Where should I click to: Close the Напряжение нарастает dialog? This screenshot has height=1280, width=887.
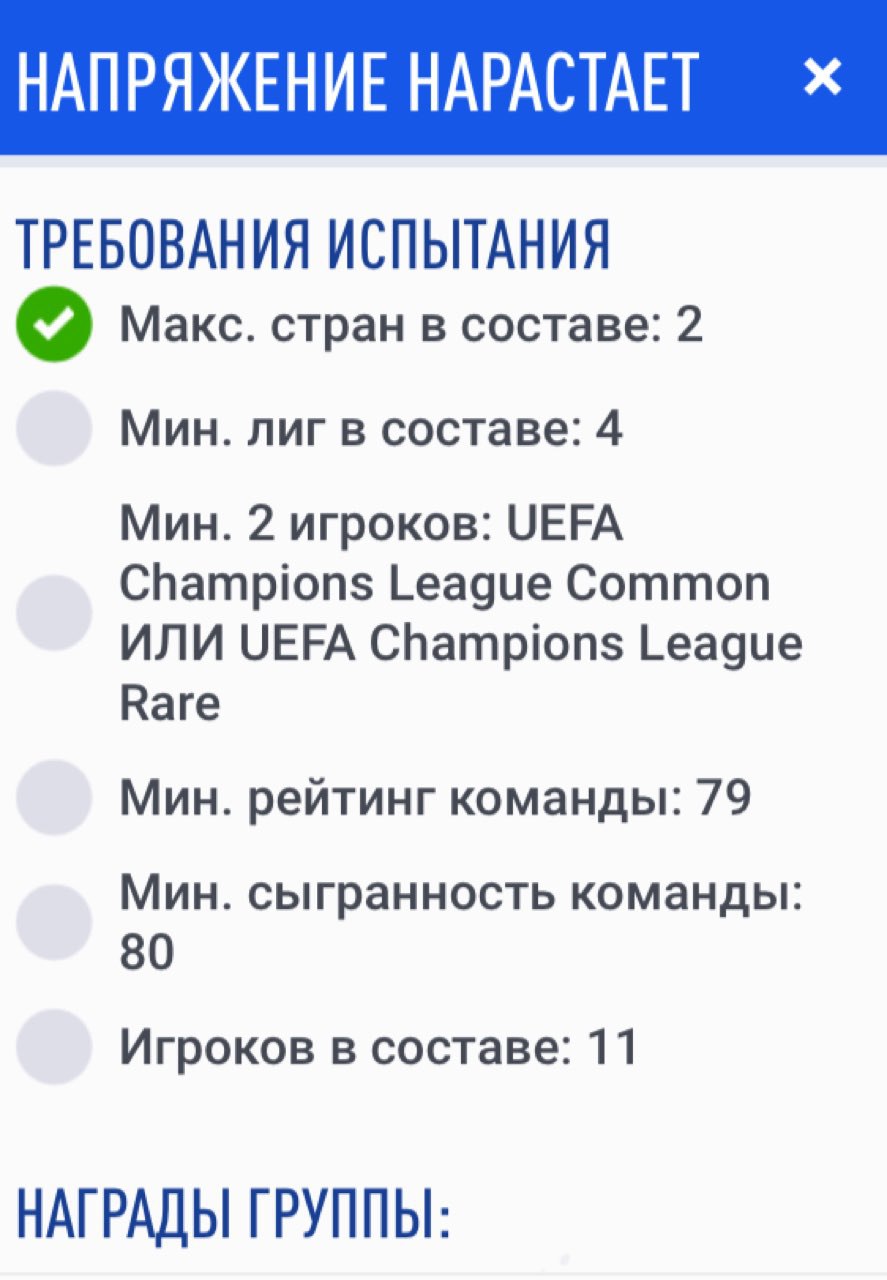(x=822, y=77)
